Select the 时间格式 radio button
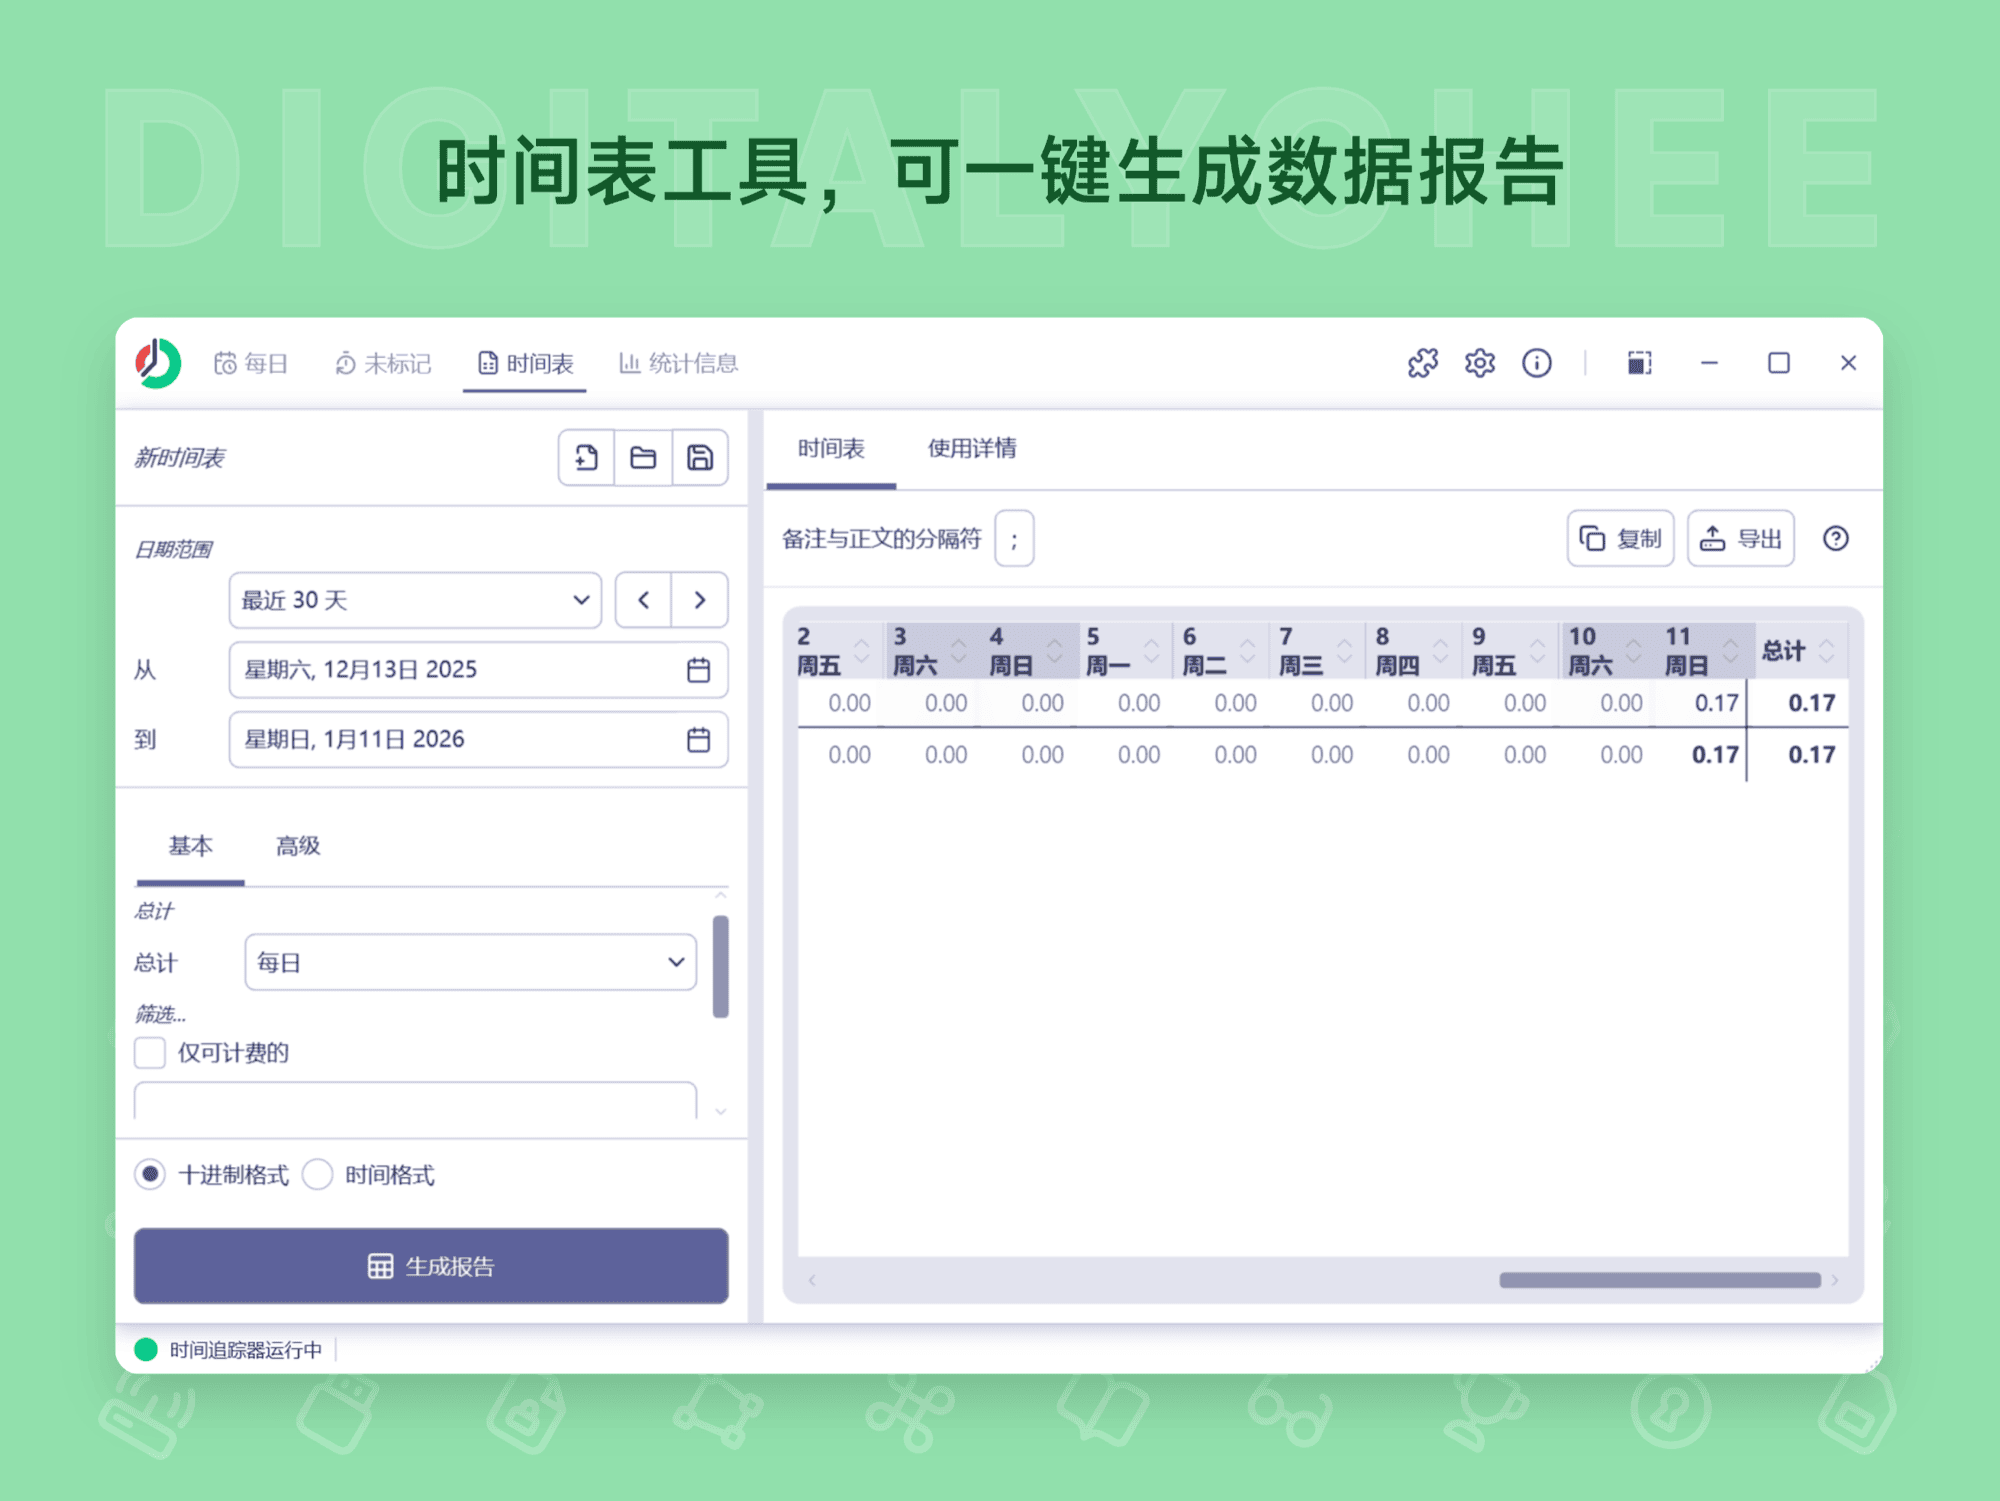Screen dimensions: 2000x1501 pyautogui.click(x=318, y=1174)
